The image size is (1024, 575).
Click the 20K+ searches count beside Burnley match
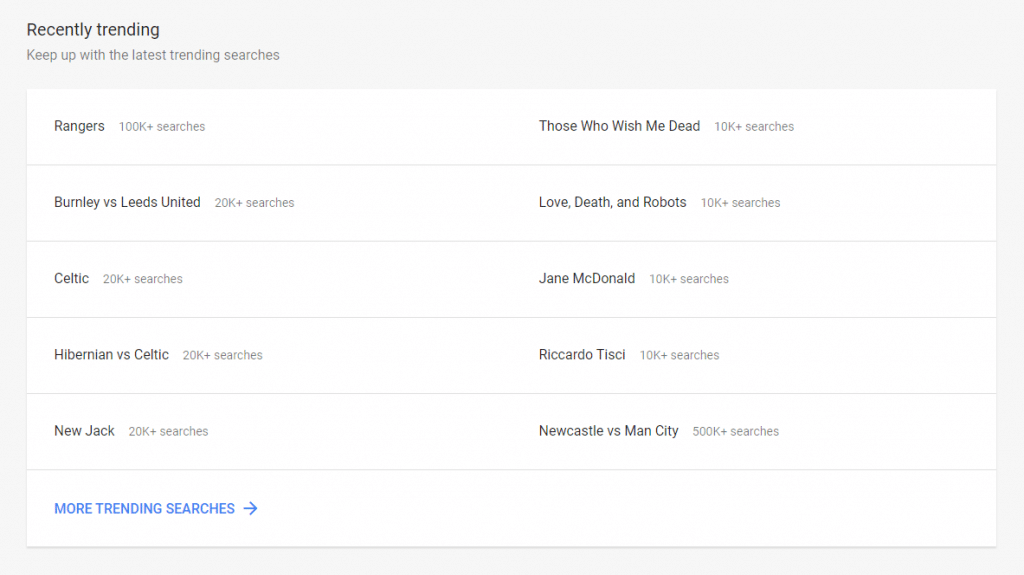[x=254, y=203]
